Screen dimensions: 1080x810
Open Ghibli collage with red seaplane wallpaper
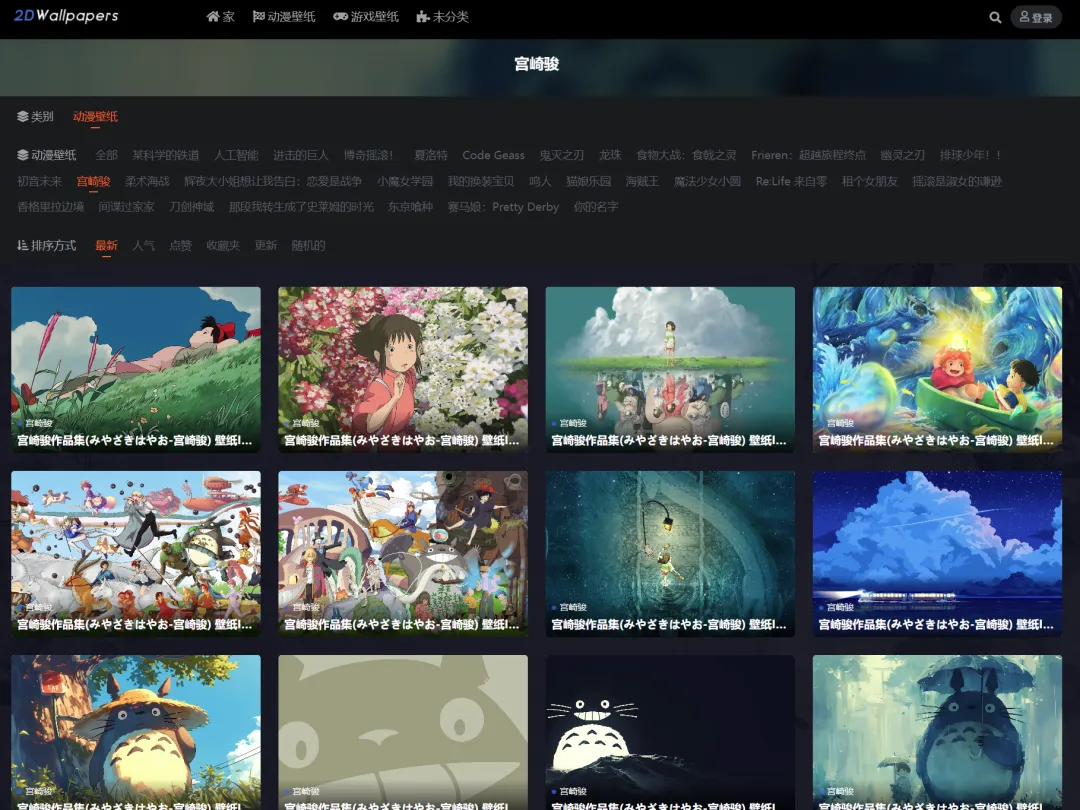pyautogui.click(x=403, y=554)
